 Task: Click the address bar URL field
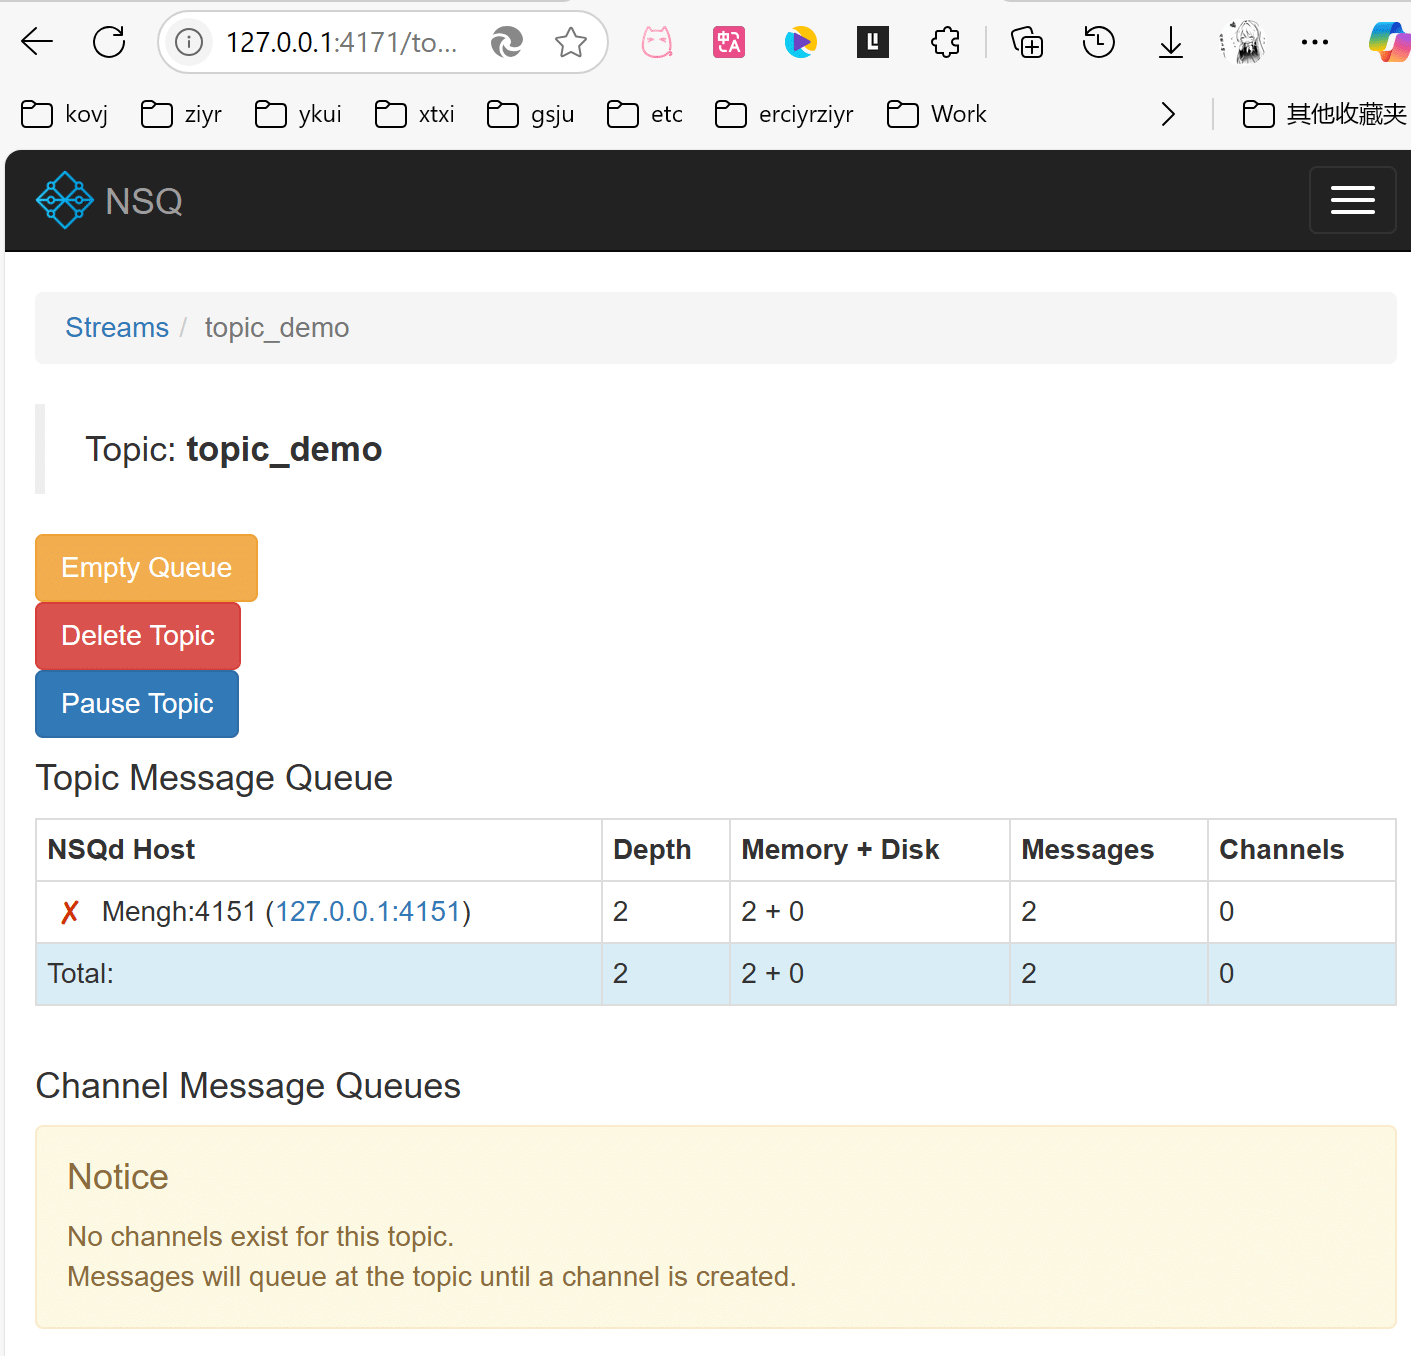coord(341,42)
